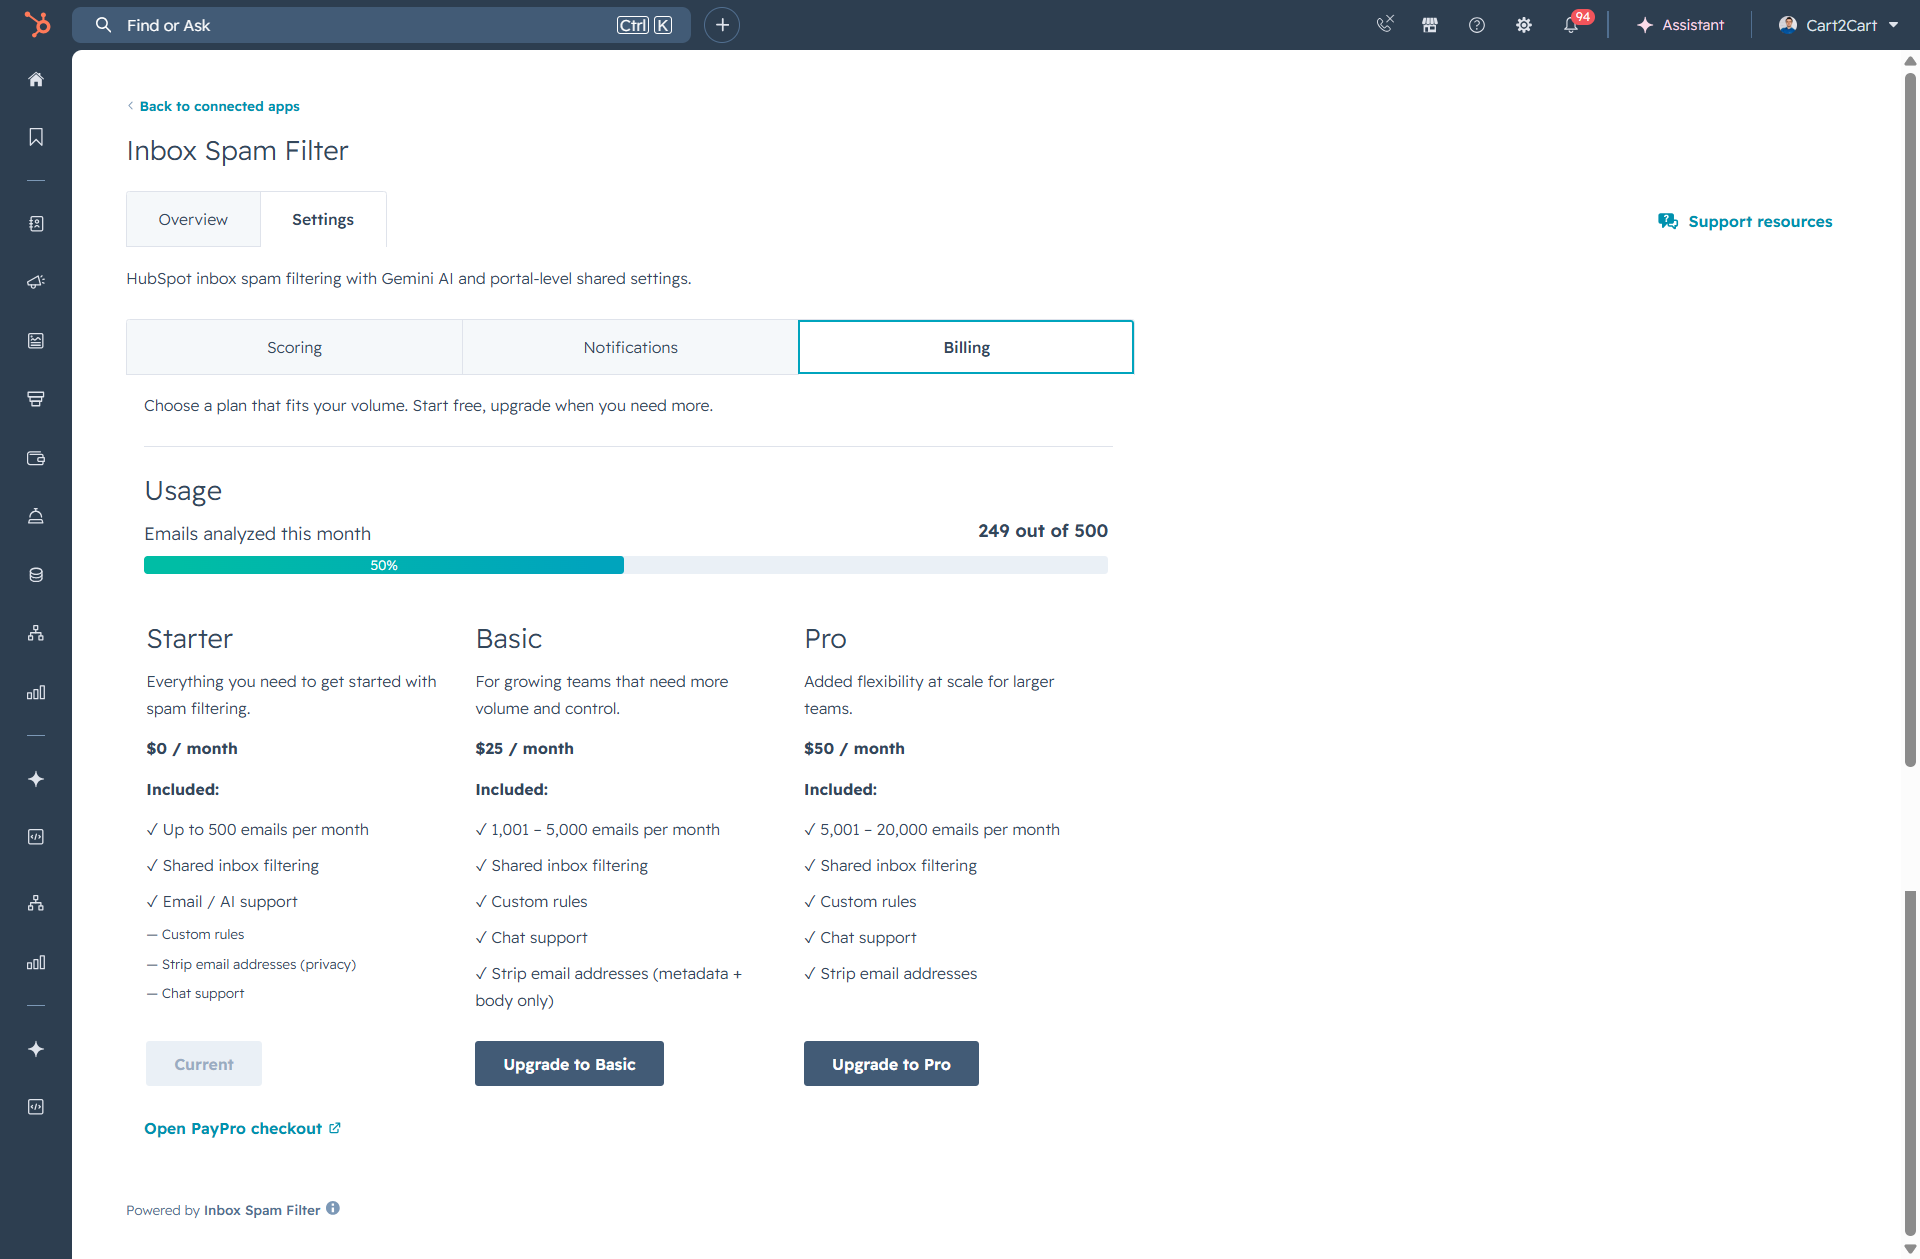
Task: Open the CRM contacts book icon
Action: 36,224
